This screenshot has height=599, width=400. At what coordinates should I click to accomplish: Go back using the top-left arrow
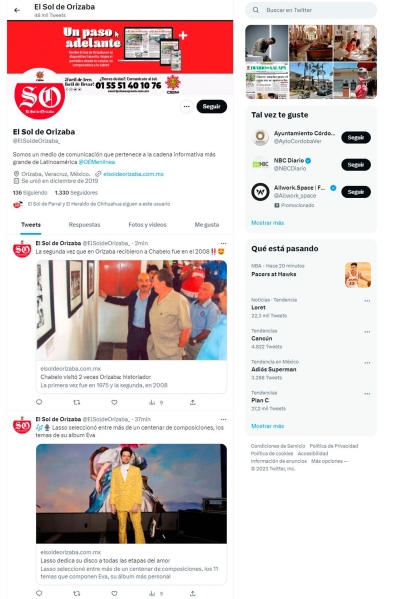(x=17, y=10)
